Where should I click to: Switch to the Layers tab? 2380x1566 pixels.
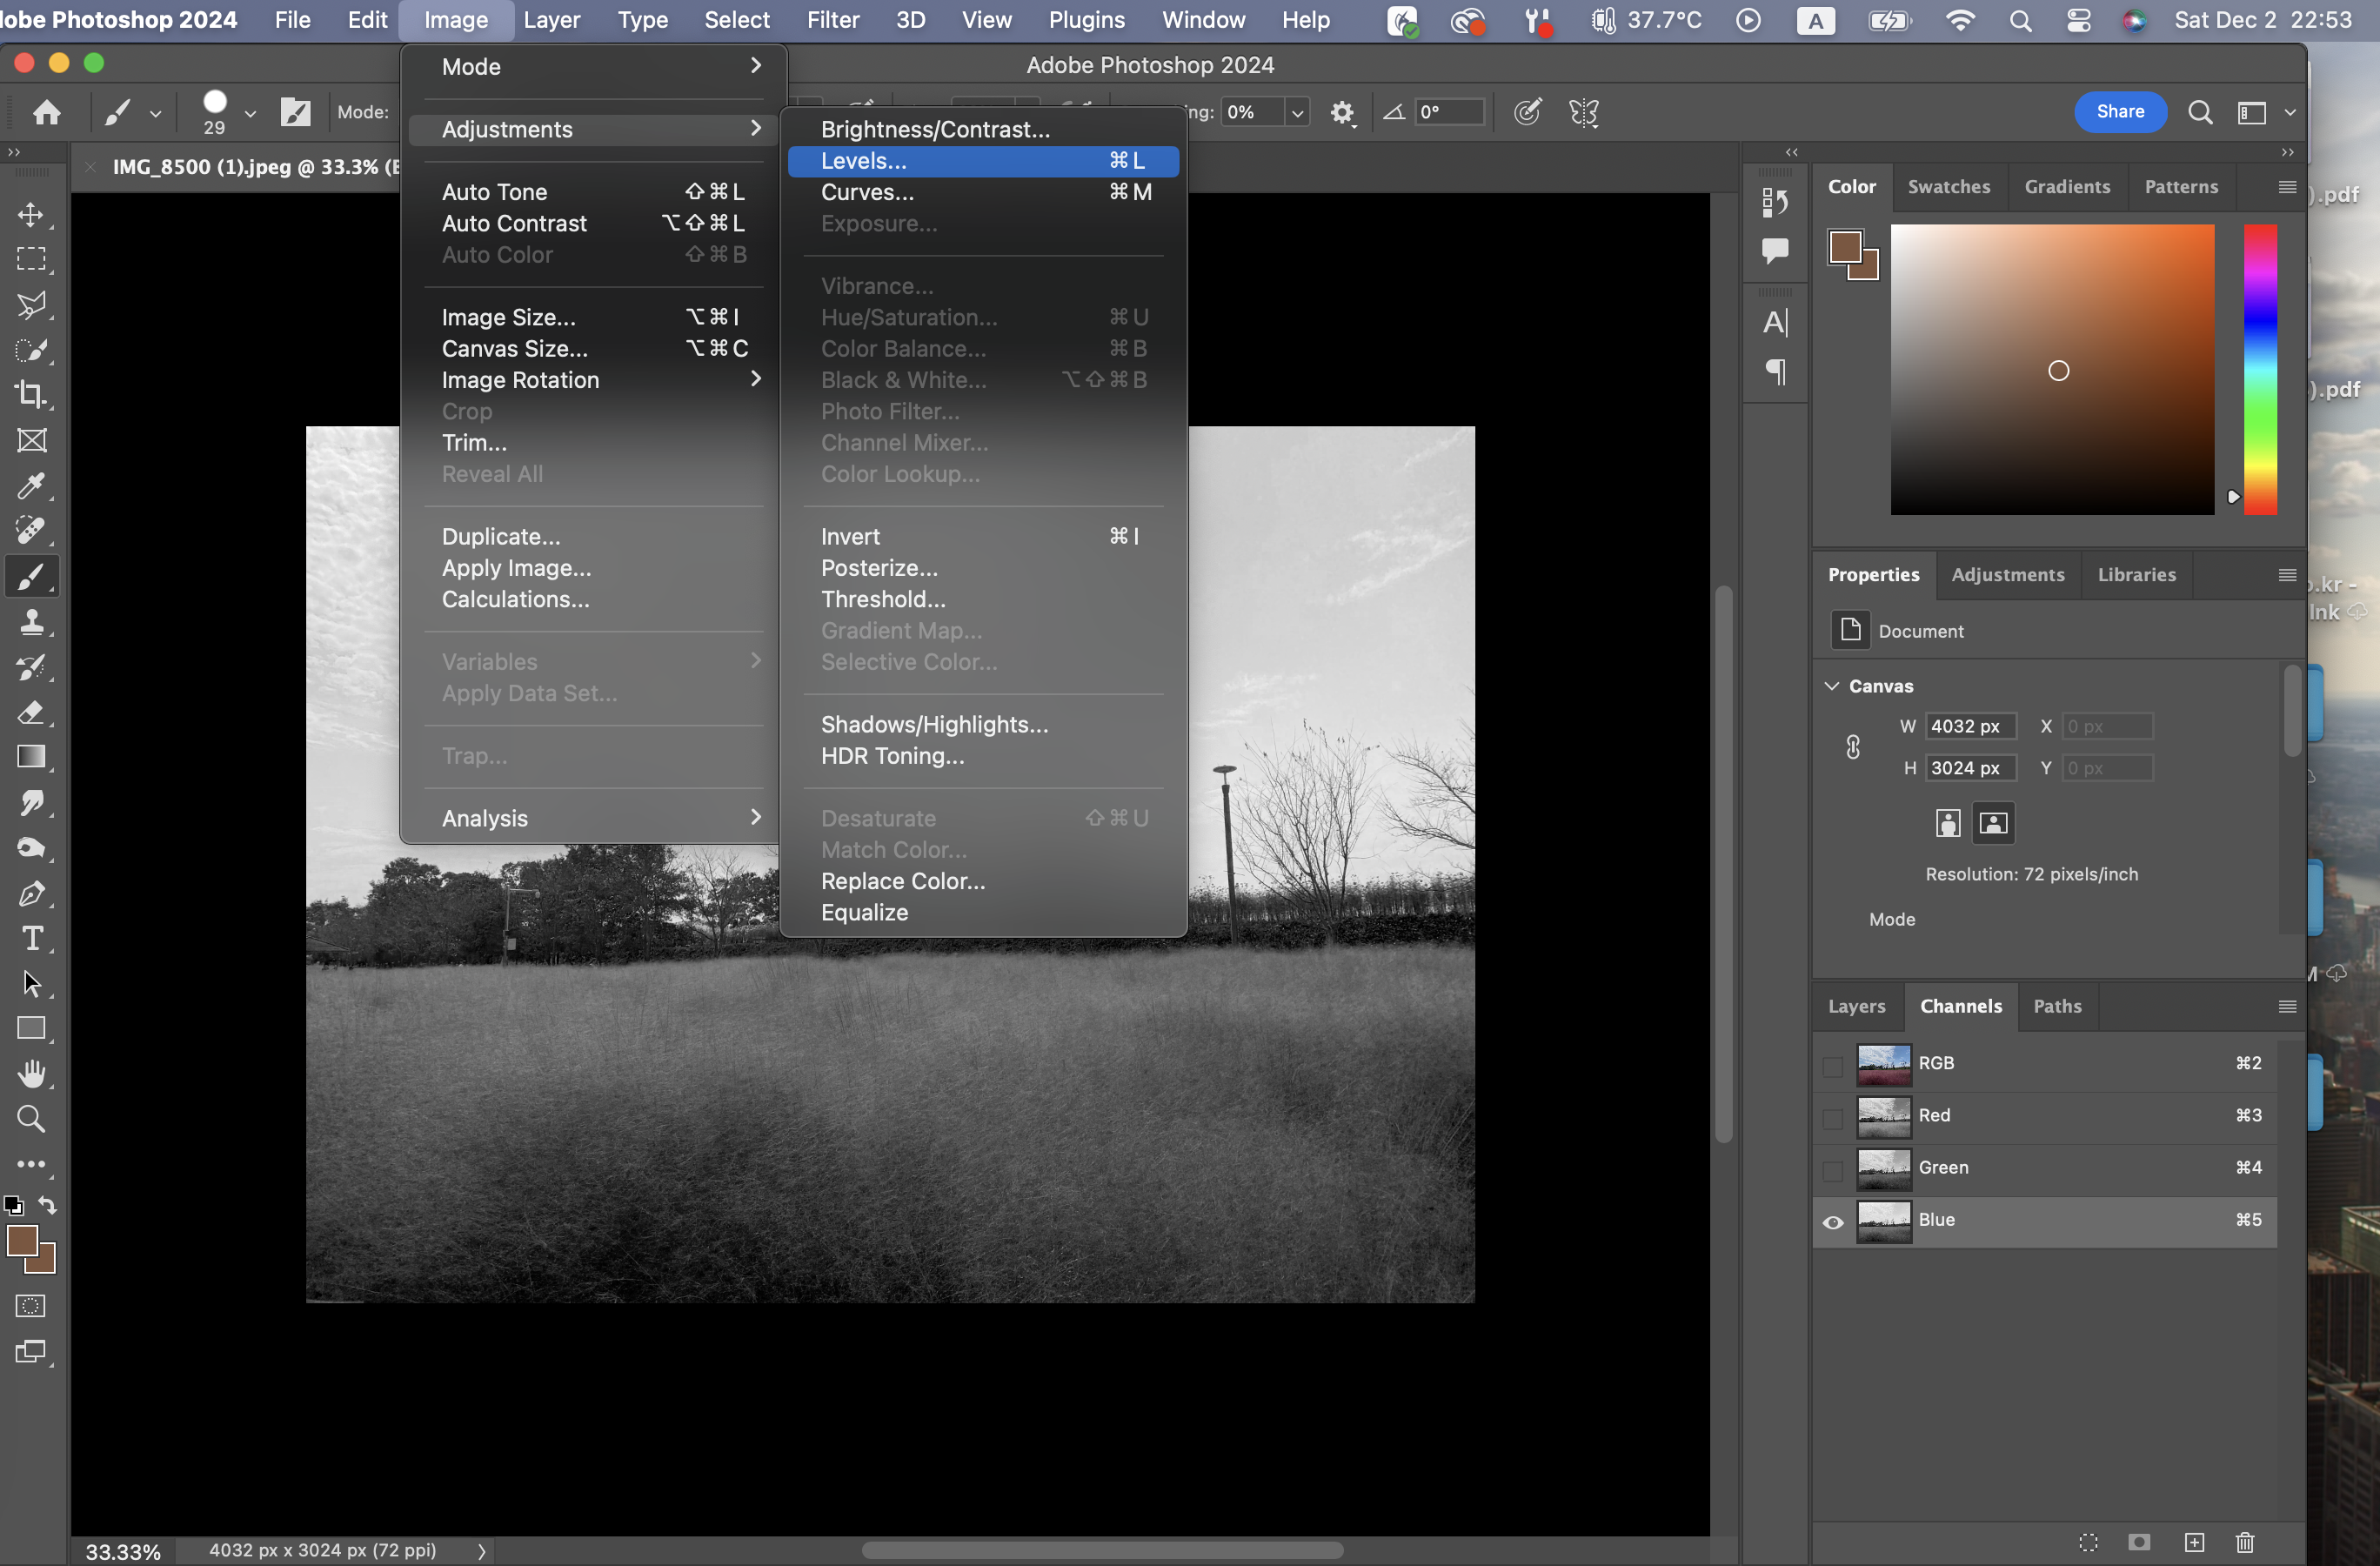1856,1006
